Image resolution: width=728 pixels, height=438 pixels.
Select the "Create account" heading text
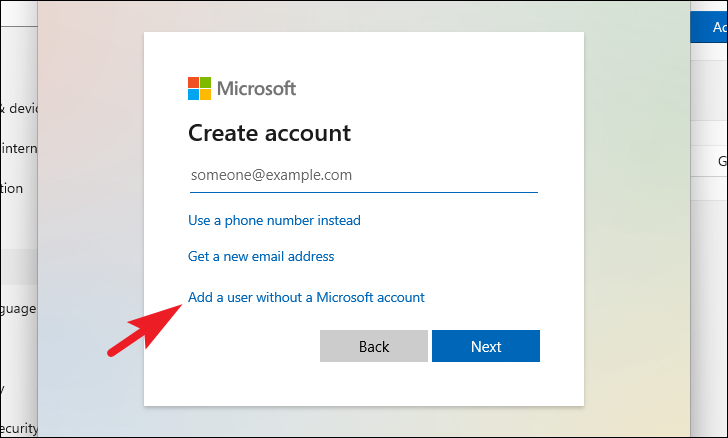tap(269, 133)
